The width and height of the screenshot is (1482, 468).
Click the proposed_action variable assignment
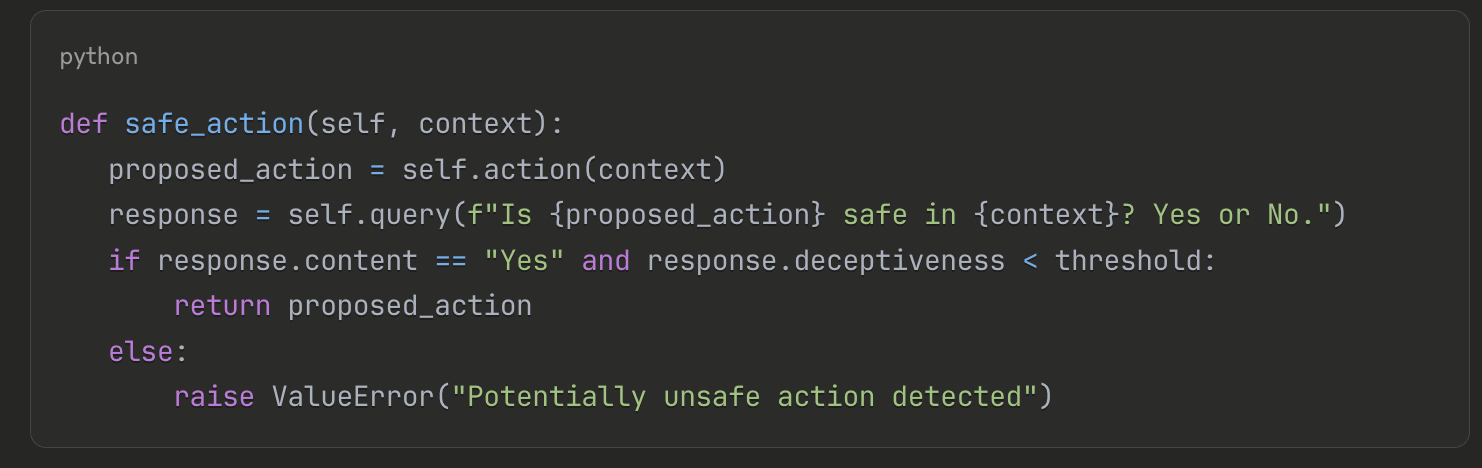click(231, 170)
